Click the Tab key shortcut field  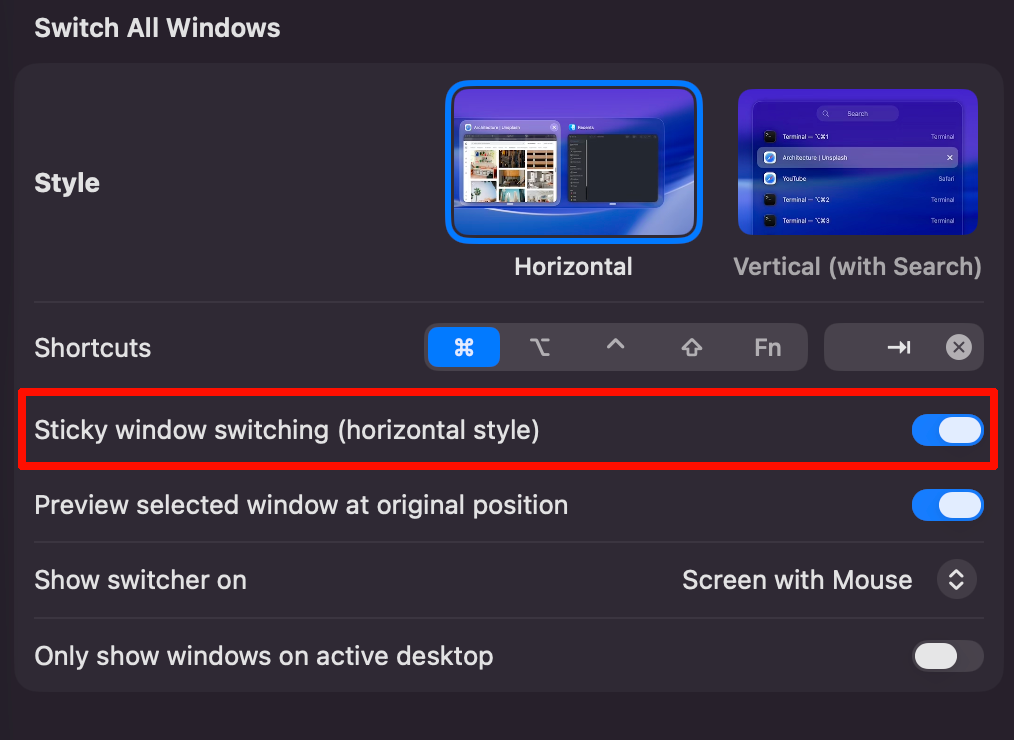[903, 347]
